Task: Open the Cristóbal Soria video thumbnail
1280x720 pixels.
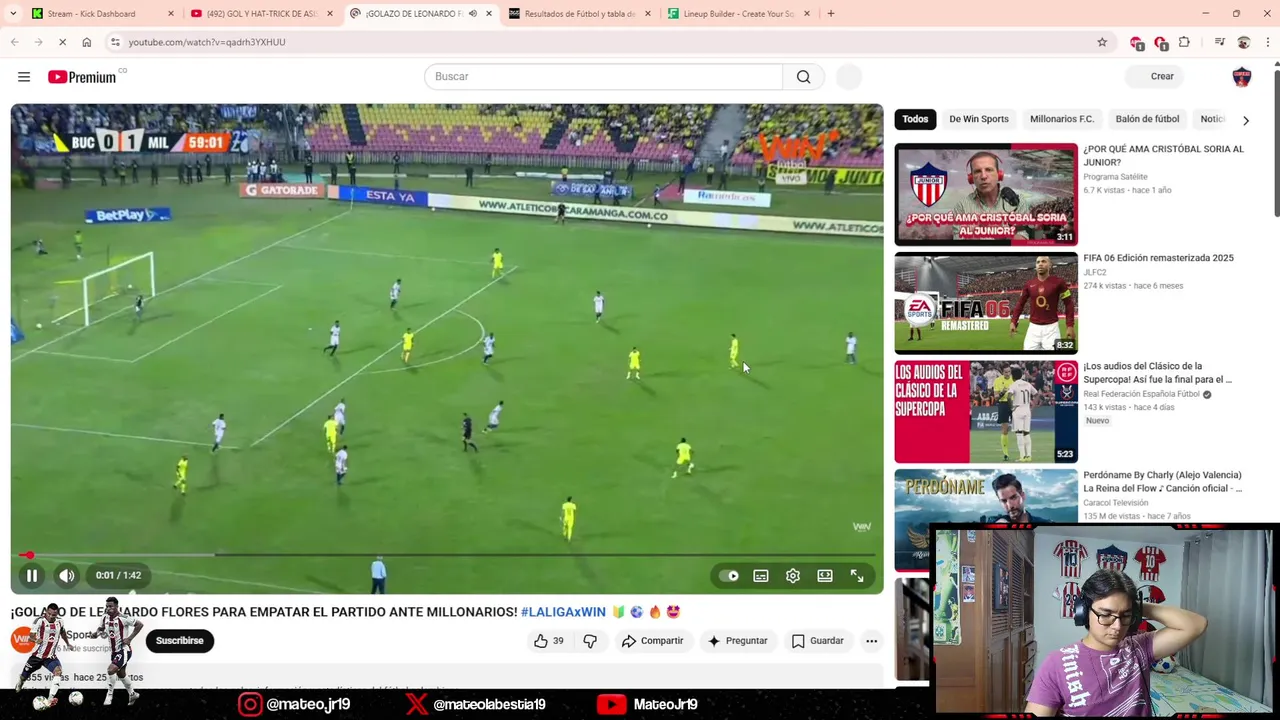Action: pyautogui.click(x=986, y=195)
